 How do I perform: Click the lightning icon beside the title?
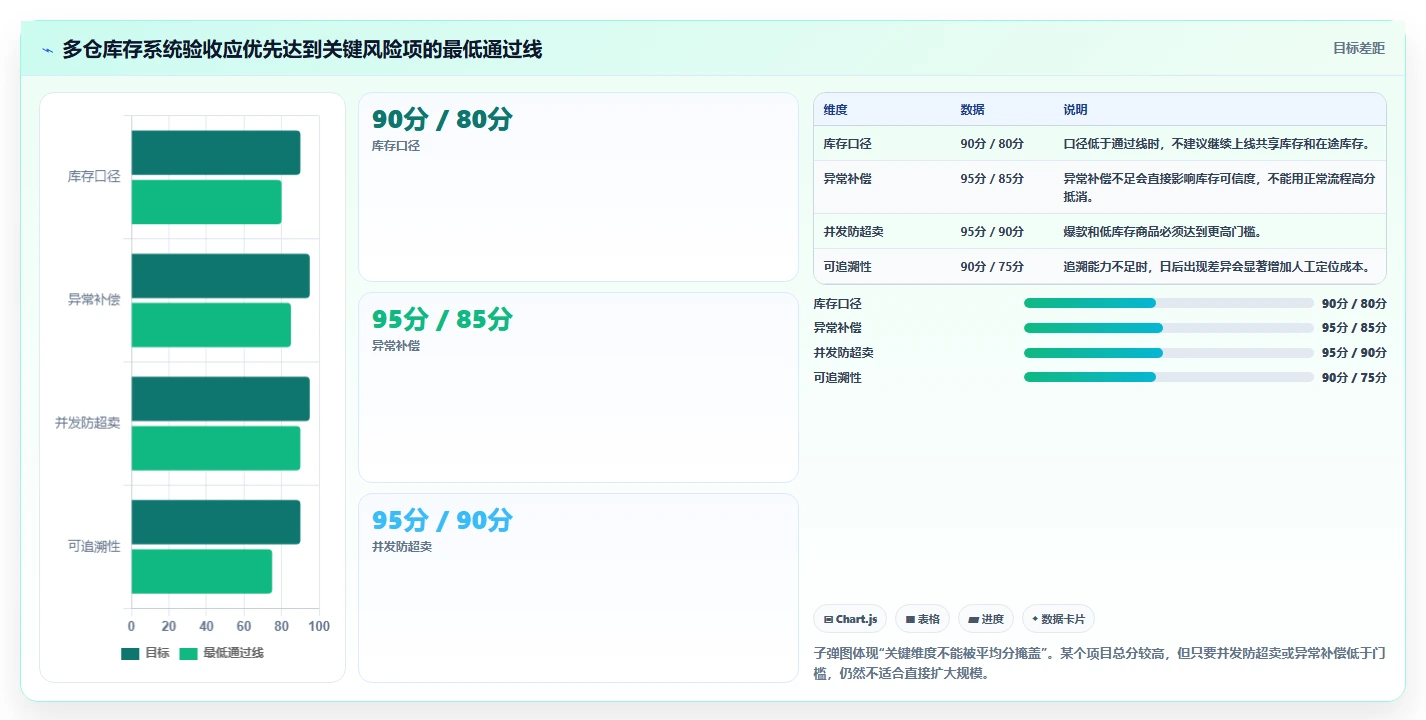click(48, 50)
